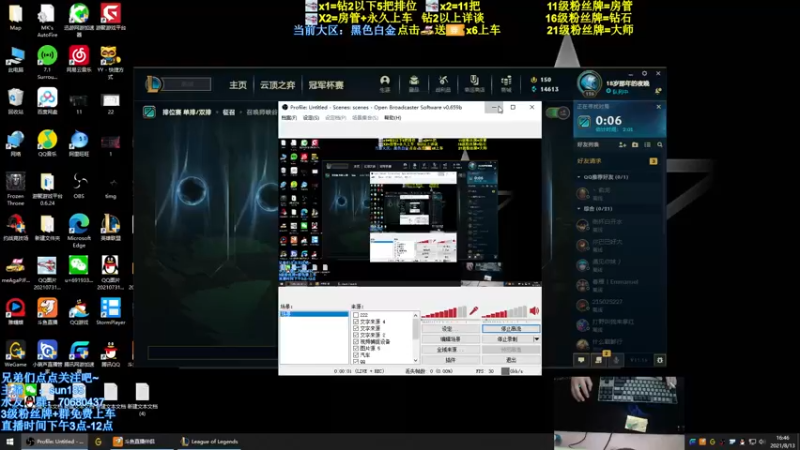Click the OBS preview area
The height and width of the screenshot is (450, 800).
coord(410,212)
